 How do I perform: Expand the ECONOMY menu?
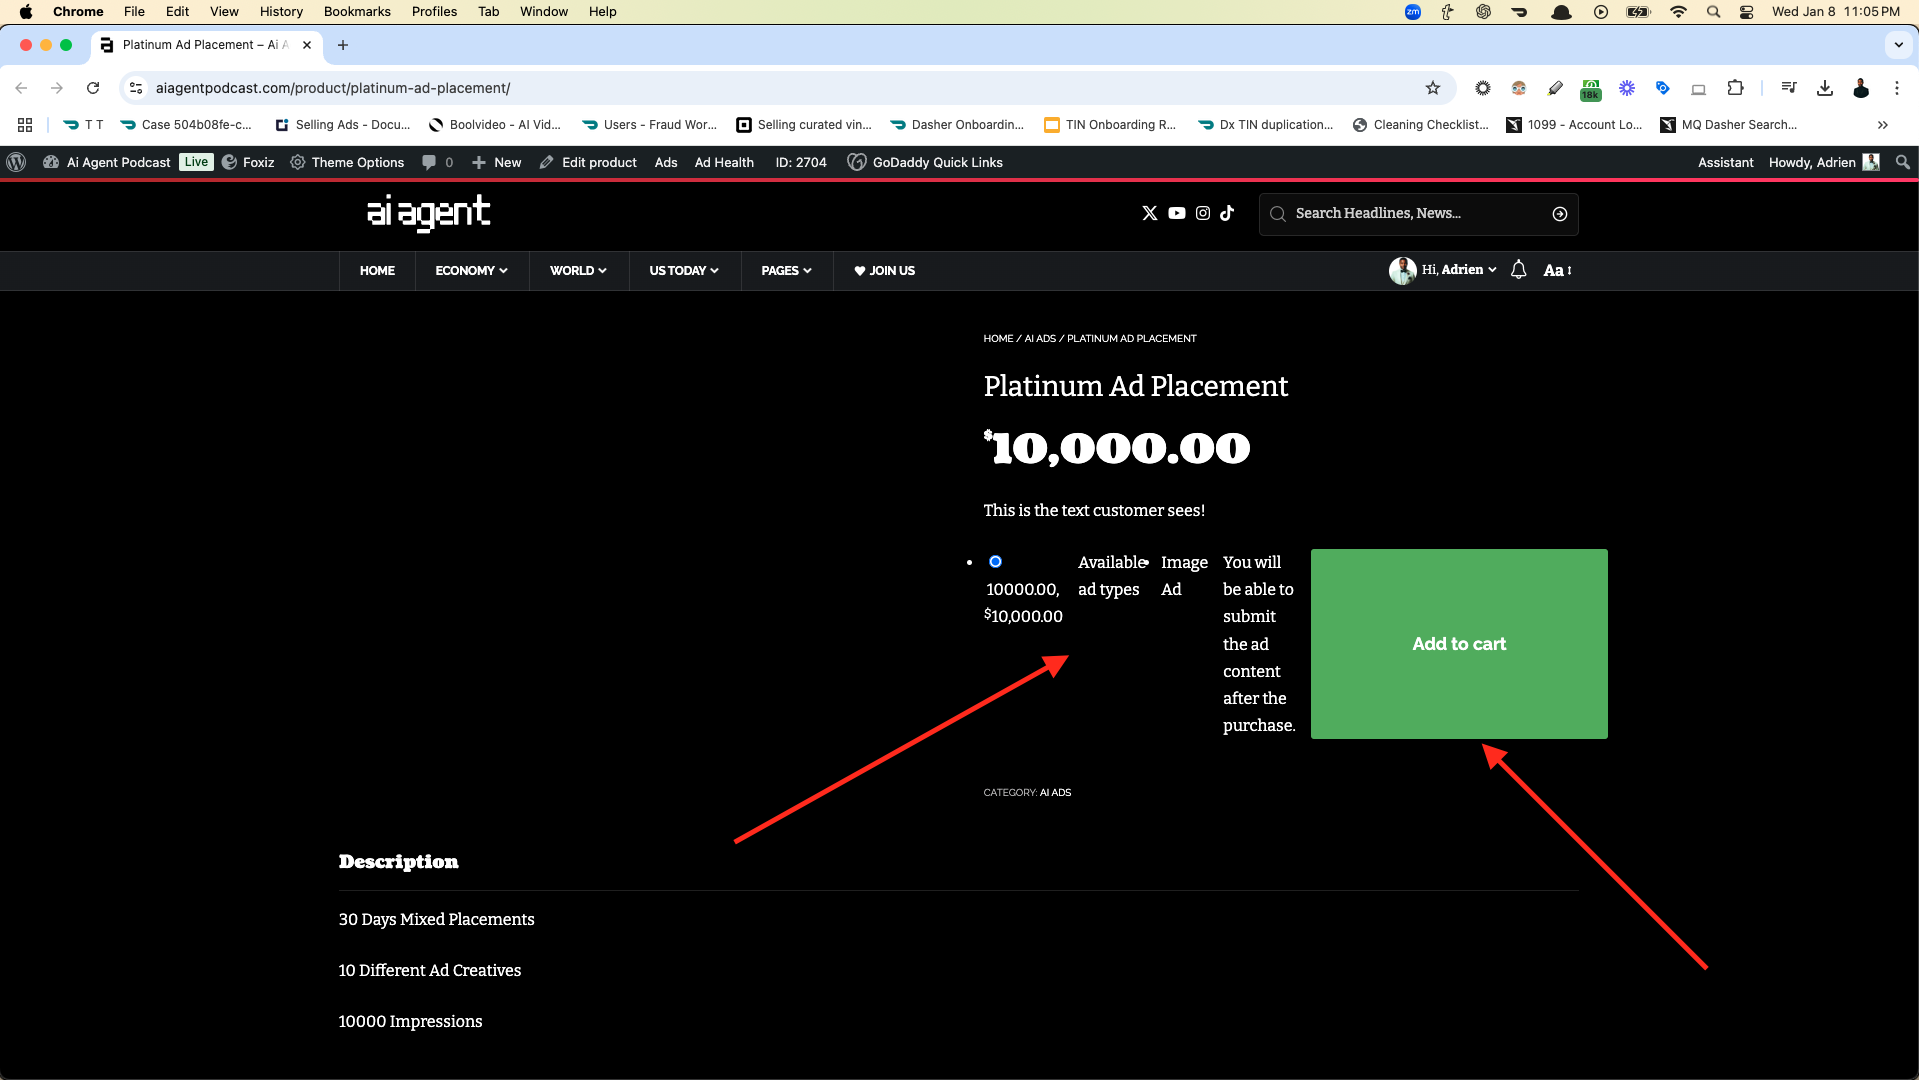[x=471, y=271]
